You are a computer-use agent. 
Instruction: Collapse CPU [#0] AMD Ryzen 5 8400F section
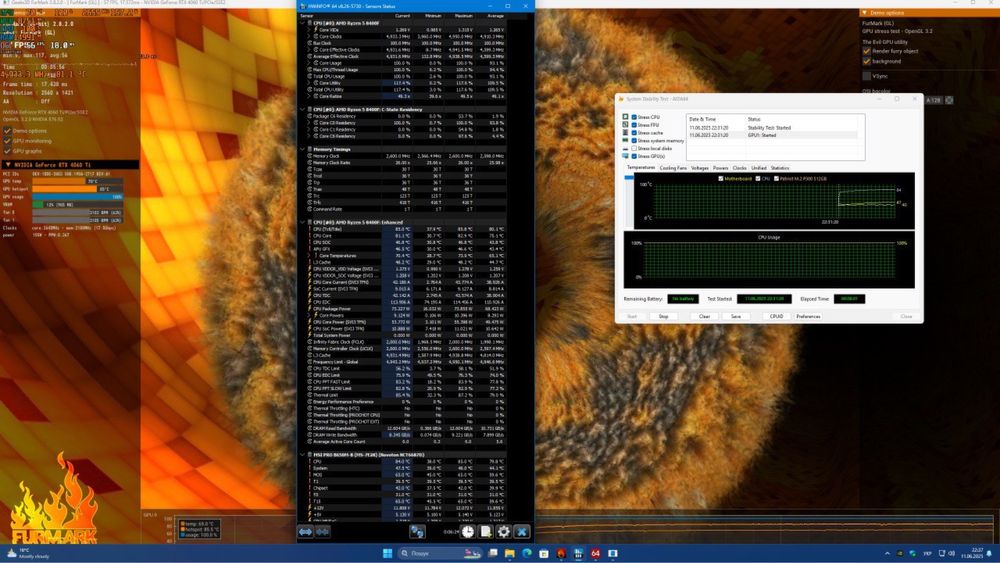pyautogui.click(x=302, y=23)
